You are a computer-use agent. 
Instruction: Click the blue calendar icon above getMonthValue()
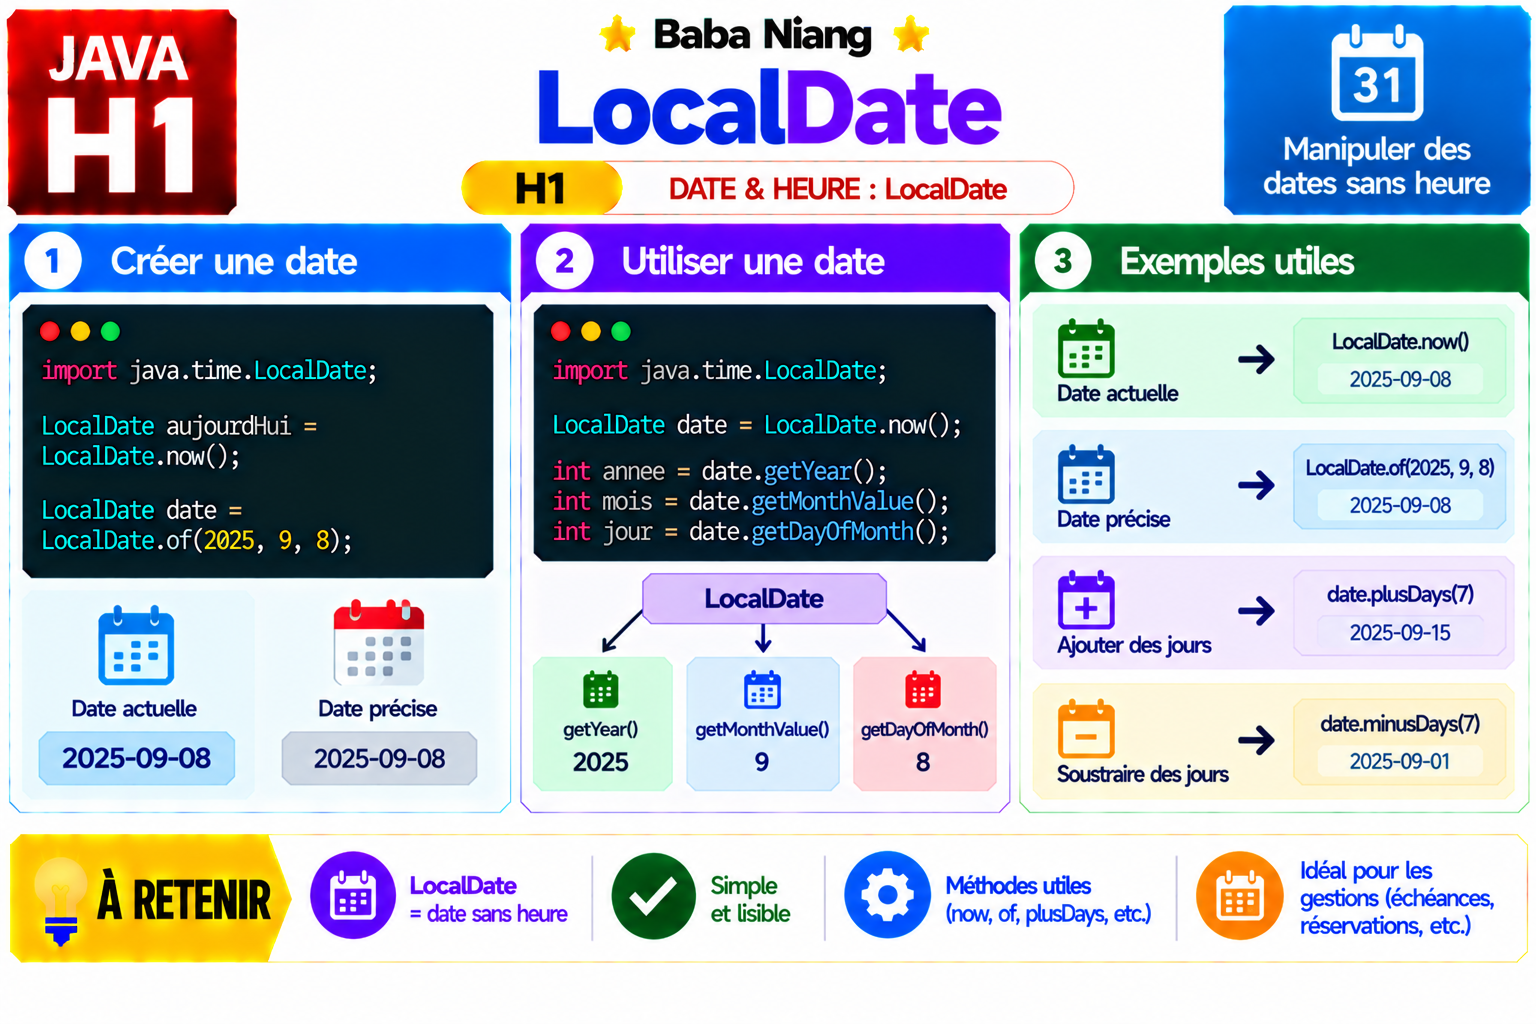point(762,689)
